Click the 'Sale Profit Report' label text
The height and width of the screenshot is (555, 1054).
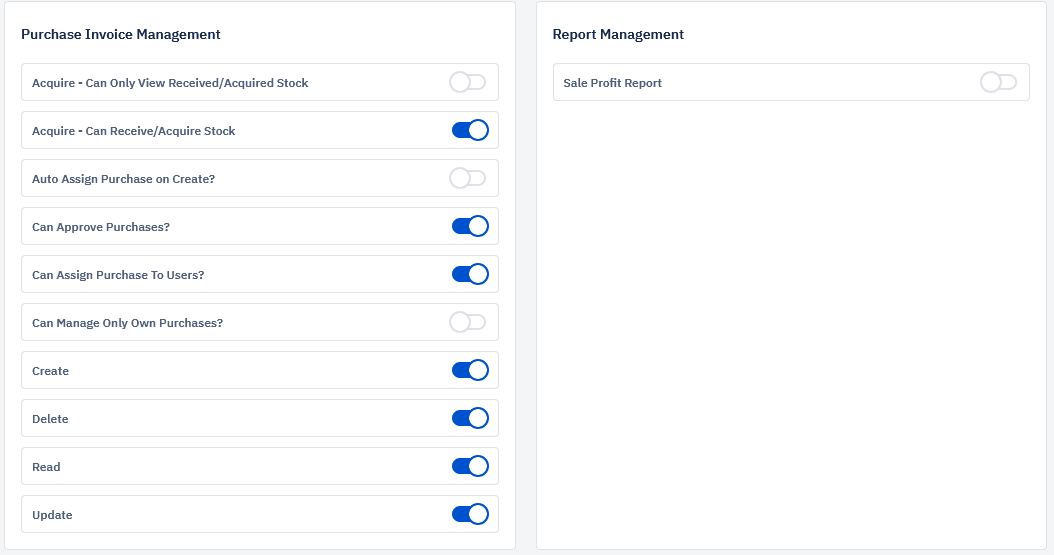(612, 83)
